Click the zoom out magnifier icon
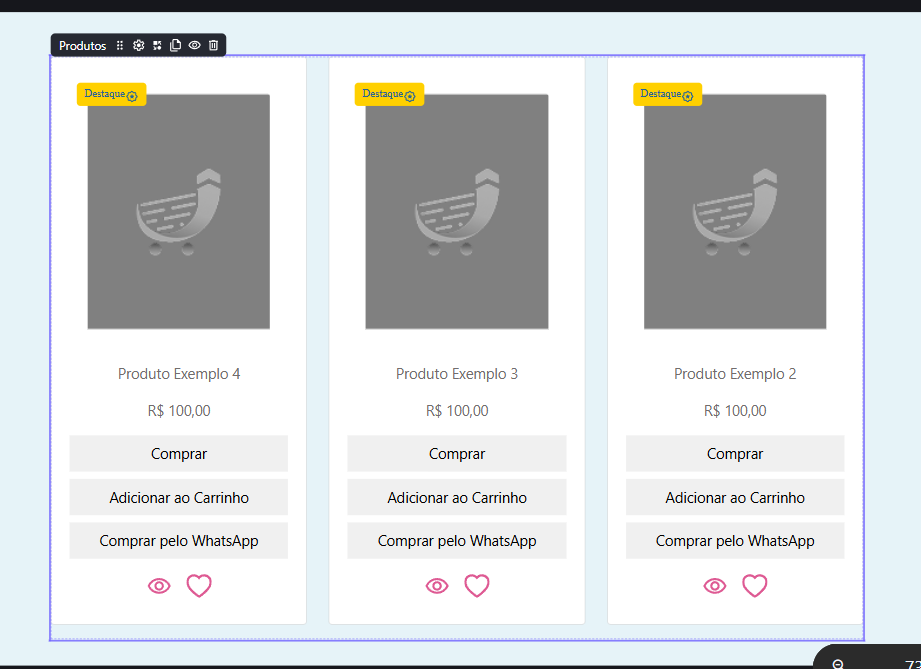Screen dimensions: 921x669 (x=838, y=663)
